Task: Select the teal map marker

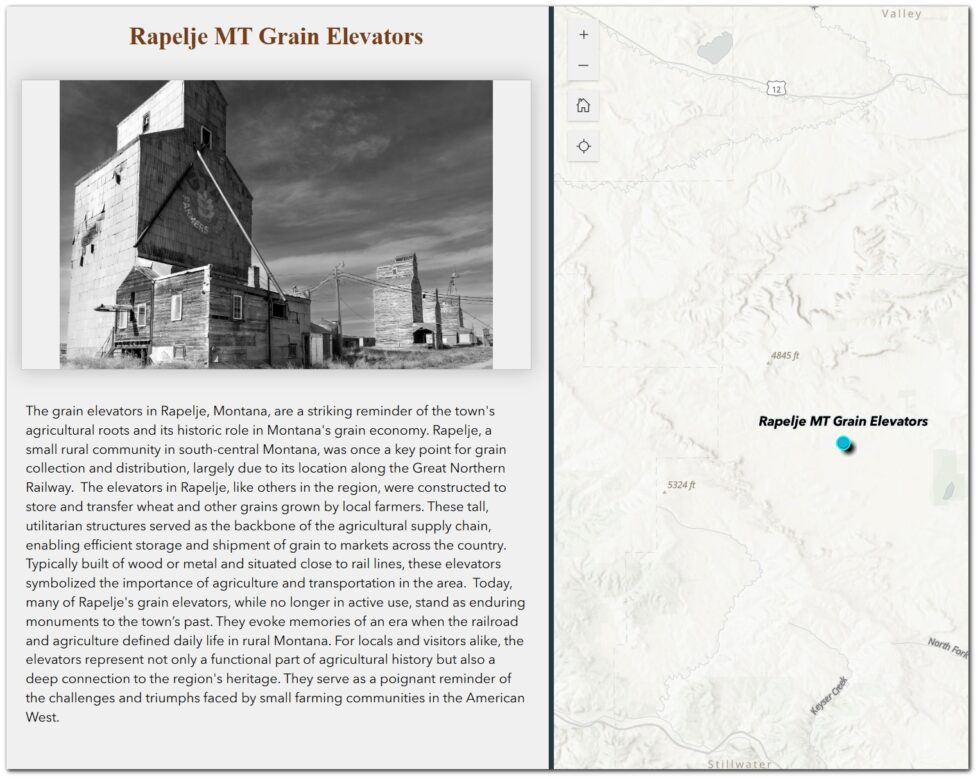Action: [x=843, y=443]
